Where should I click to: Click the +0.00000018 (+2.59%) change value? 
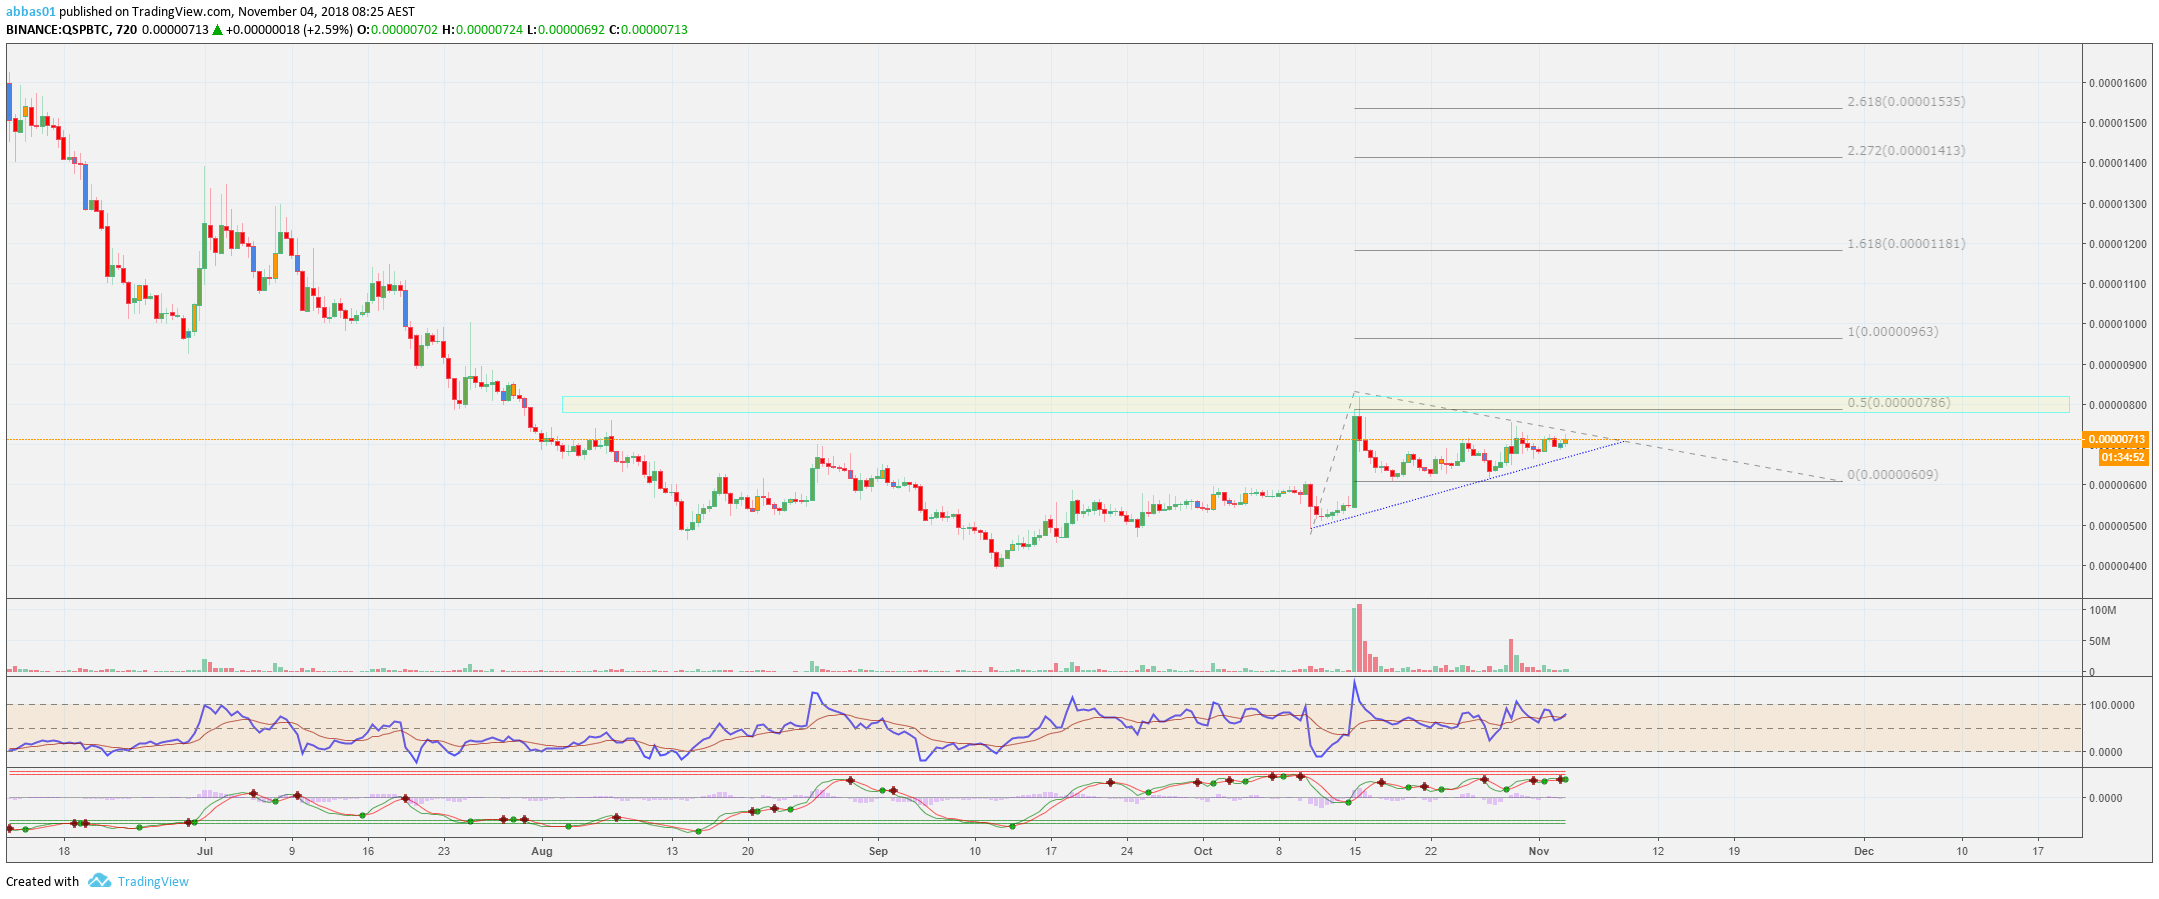pos(289,30)
